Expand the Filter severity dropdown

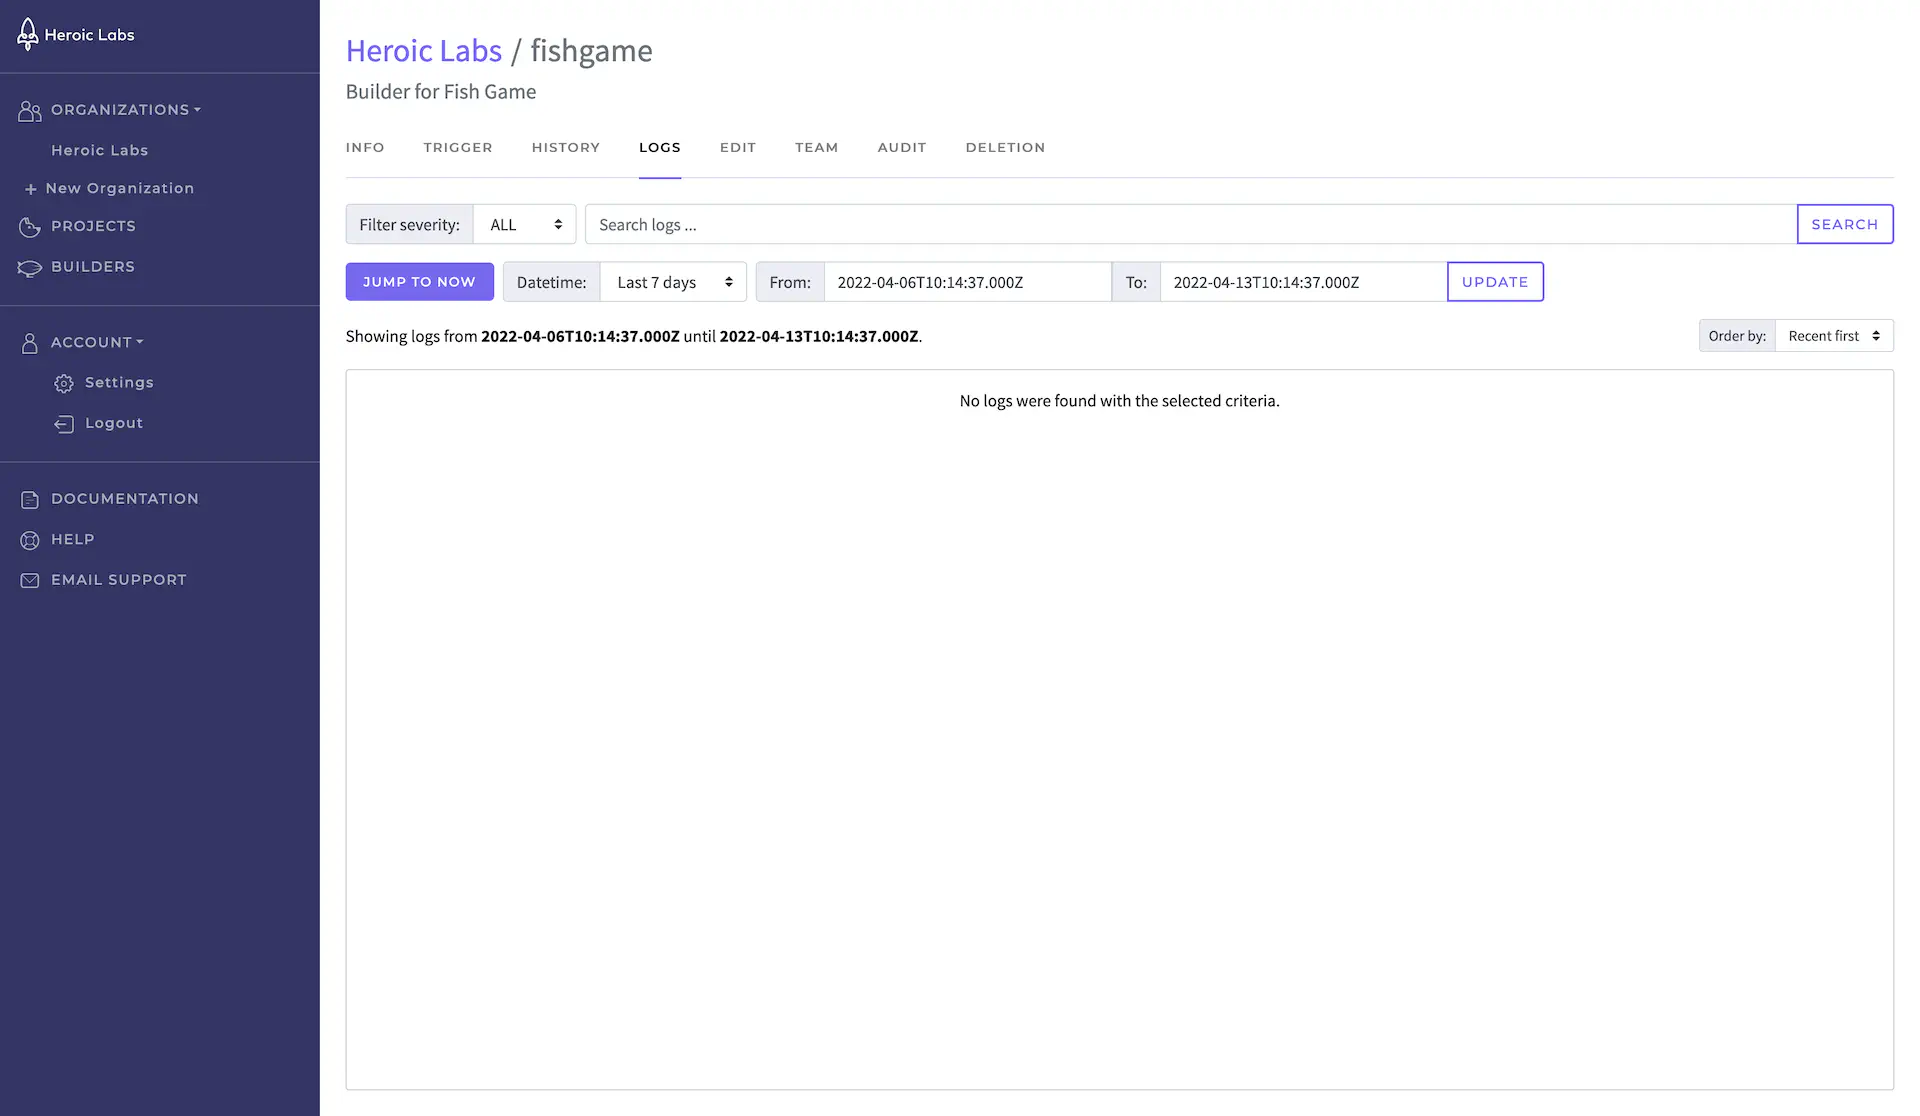[523, 223]
